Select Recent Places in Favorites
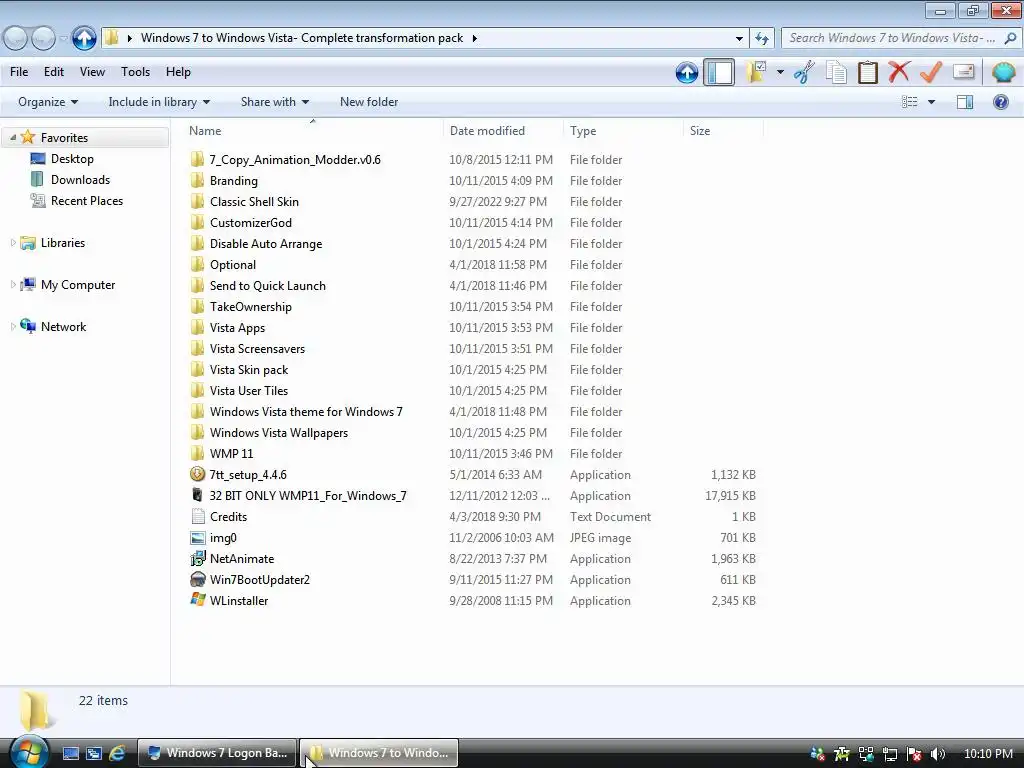The height and width of the screenshot is (768, 1024). [77, 200]
